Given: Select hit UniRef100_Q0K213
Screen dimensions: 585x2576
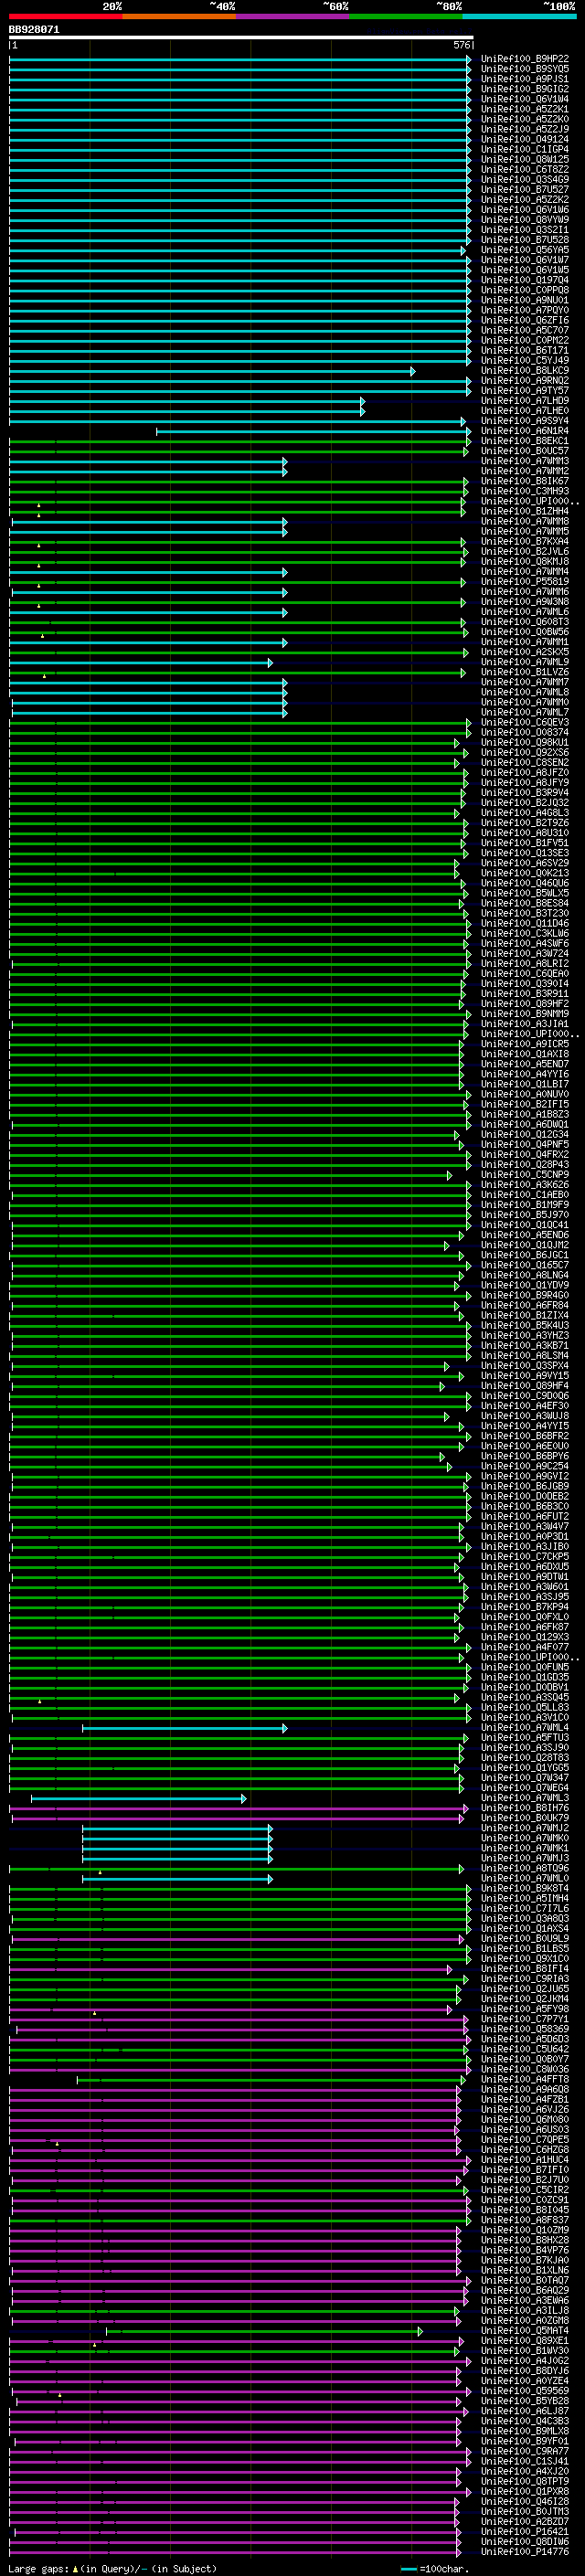Looking at the screenshot, I should pyautogui.click(x=525, y=873).
